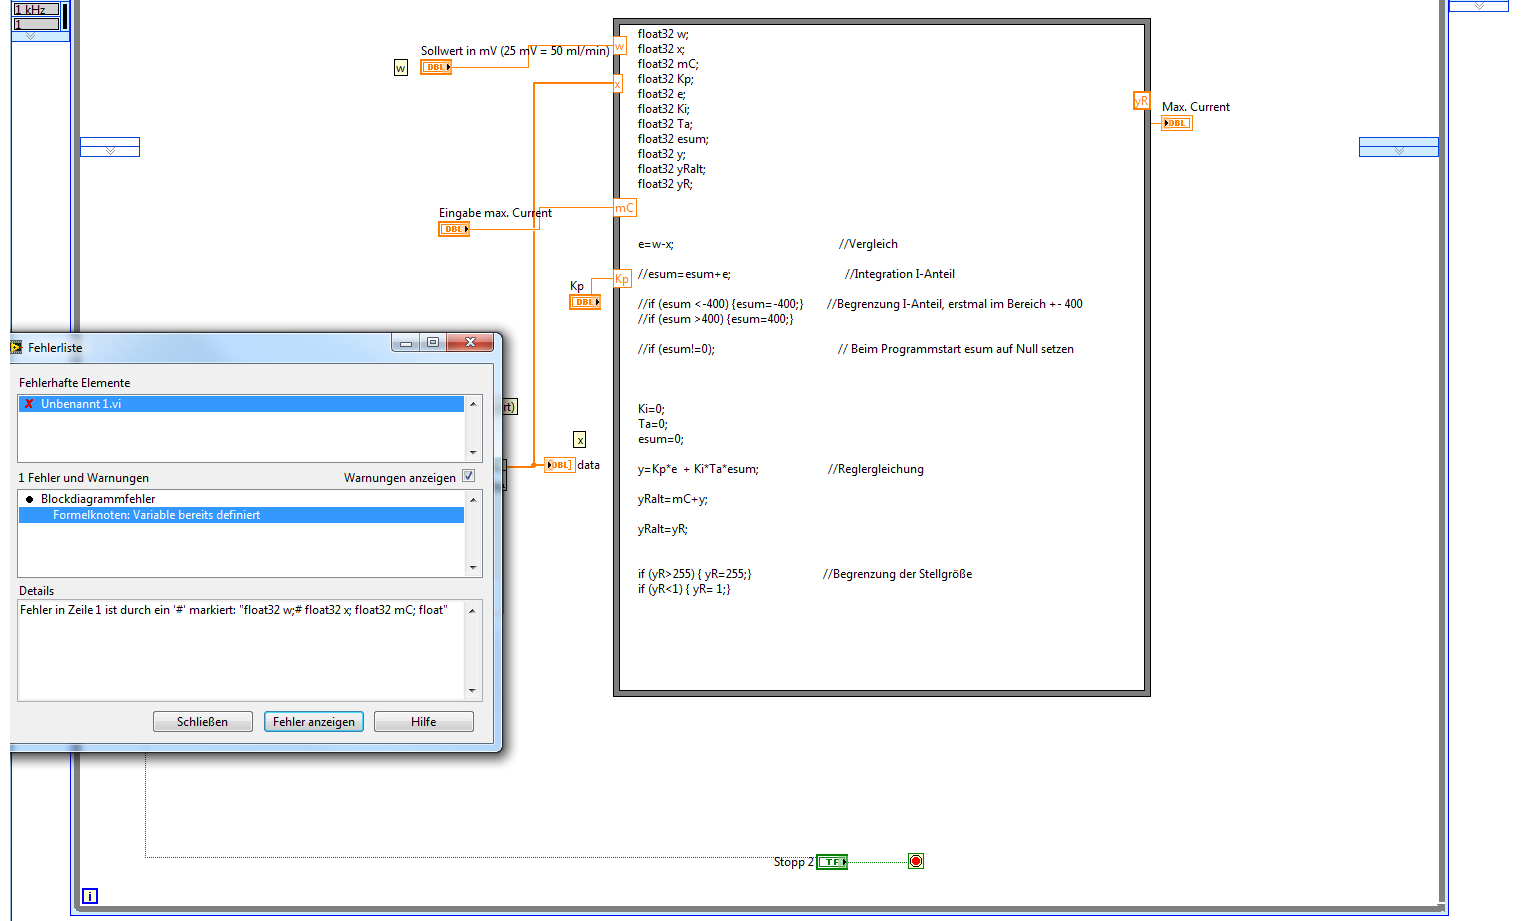This screenshot has height=921, width=1532.
Task: Expand the chevron below the 1 kHz node
Action: [x=30, y=36]
